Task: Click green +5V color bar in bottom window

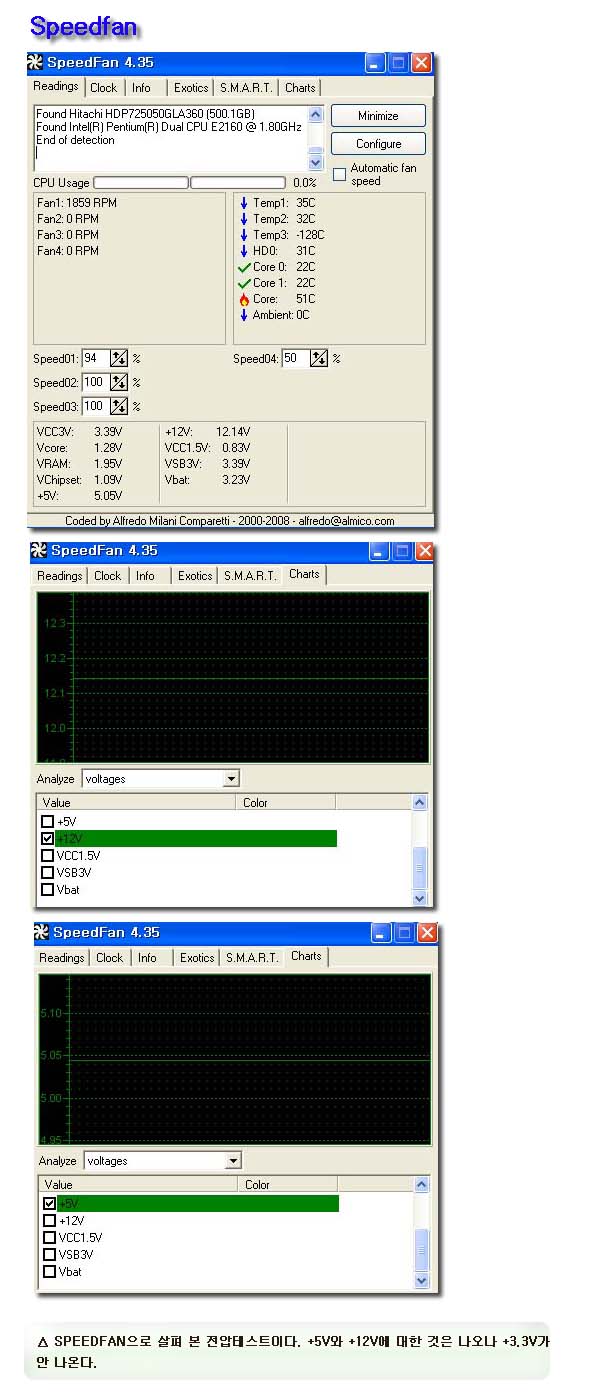Action: (199, 1203)
